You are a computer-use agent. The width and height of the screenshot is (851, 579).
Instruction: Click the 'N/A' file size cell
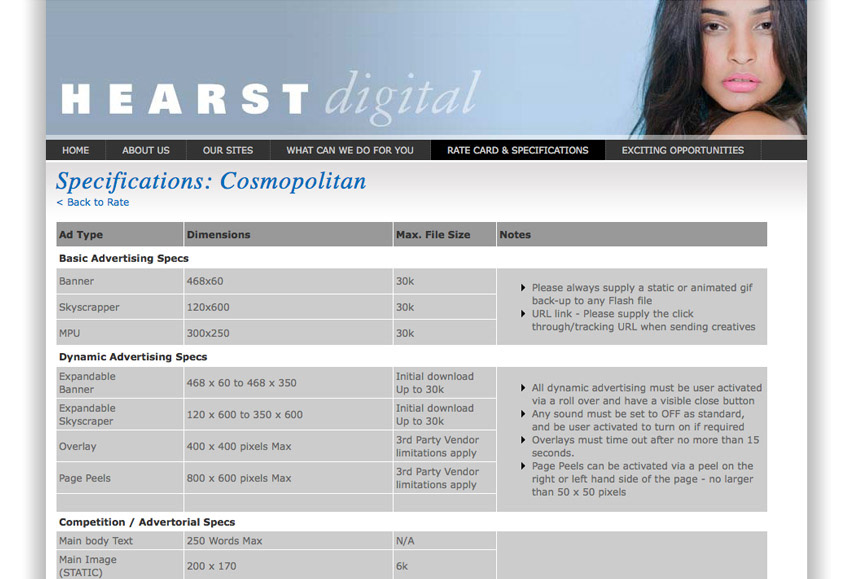[x=444, y=540]
